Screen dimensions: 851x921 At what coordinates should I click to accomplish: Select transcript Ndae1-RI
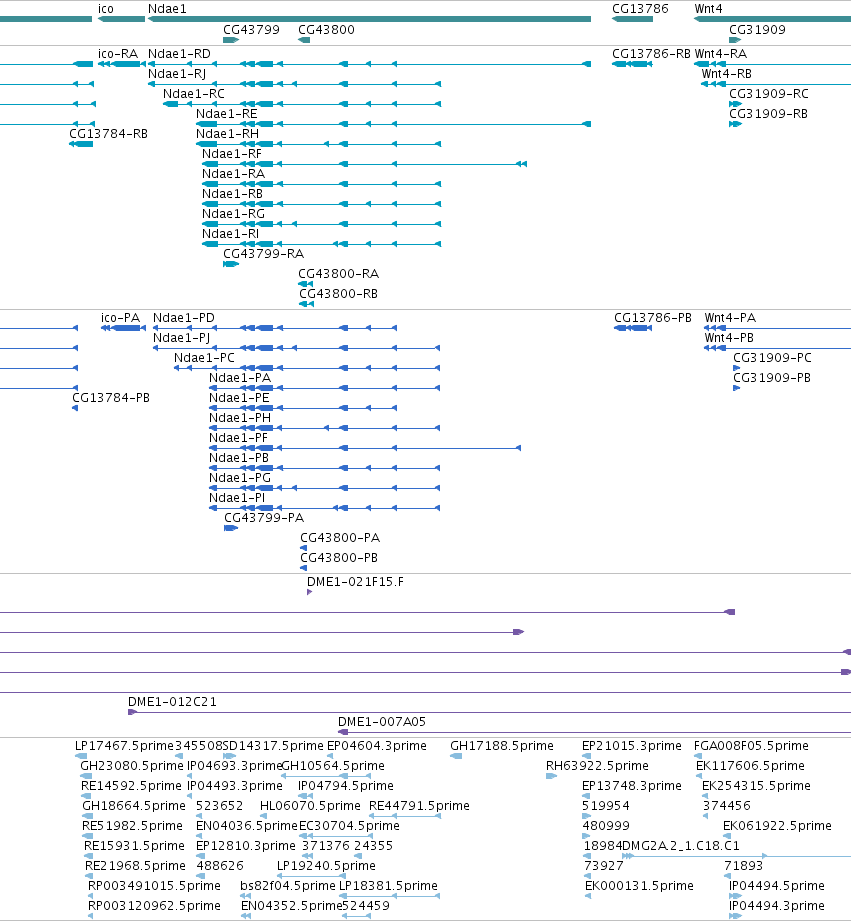pyautogui.click(x=321, y=244)
